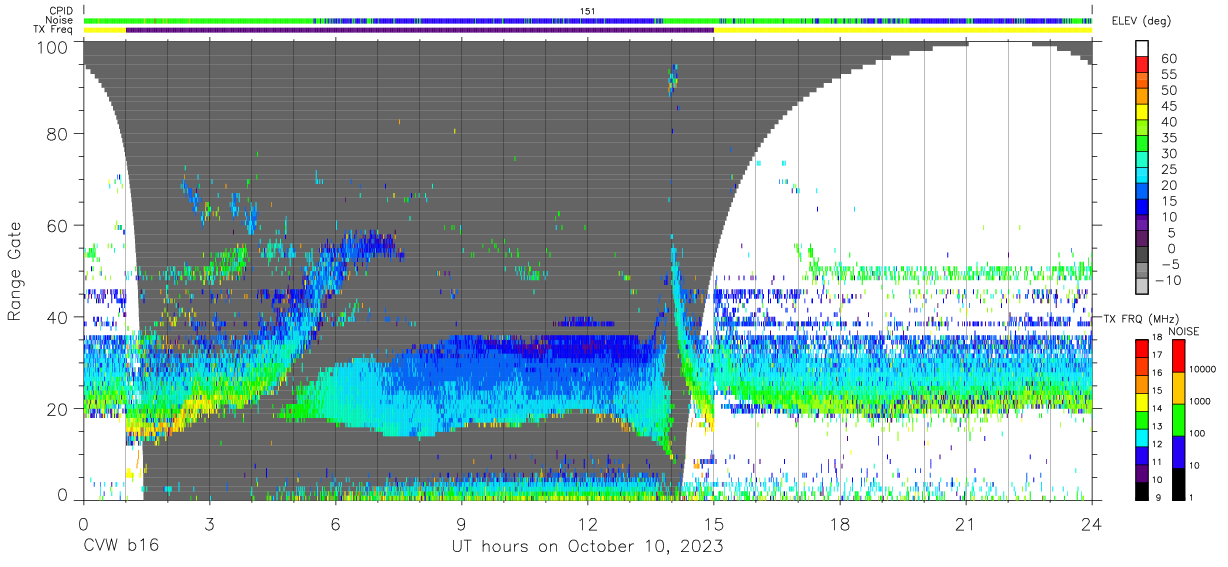Click the Range Gate axis title
Screen dimensions: 1228x567
15,272
